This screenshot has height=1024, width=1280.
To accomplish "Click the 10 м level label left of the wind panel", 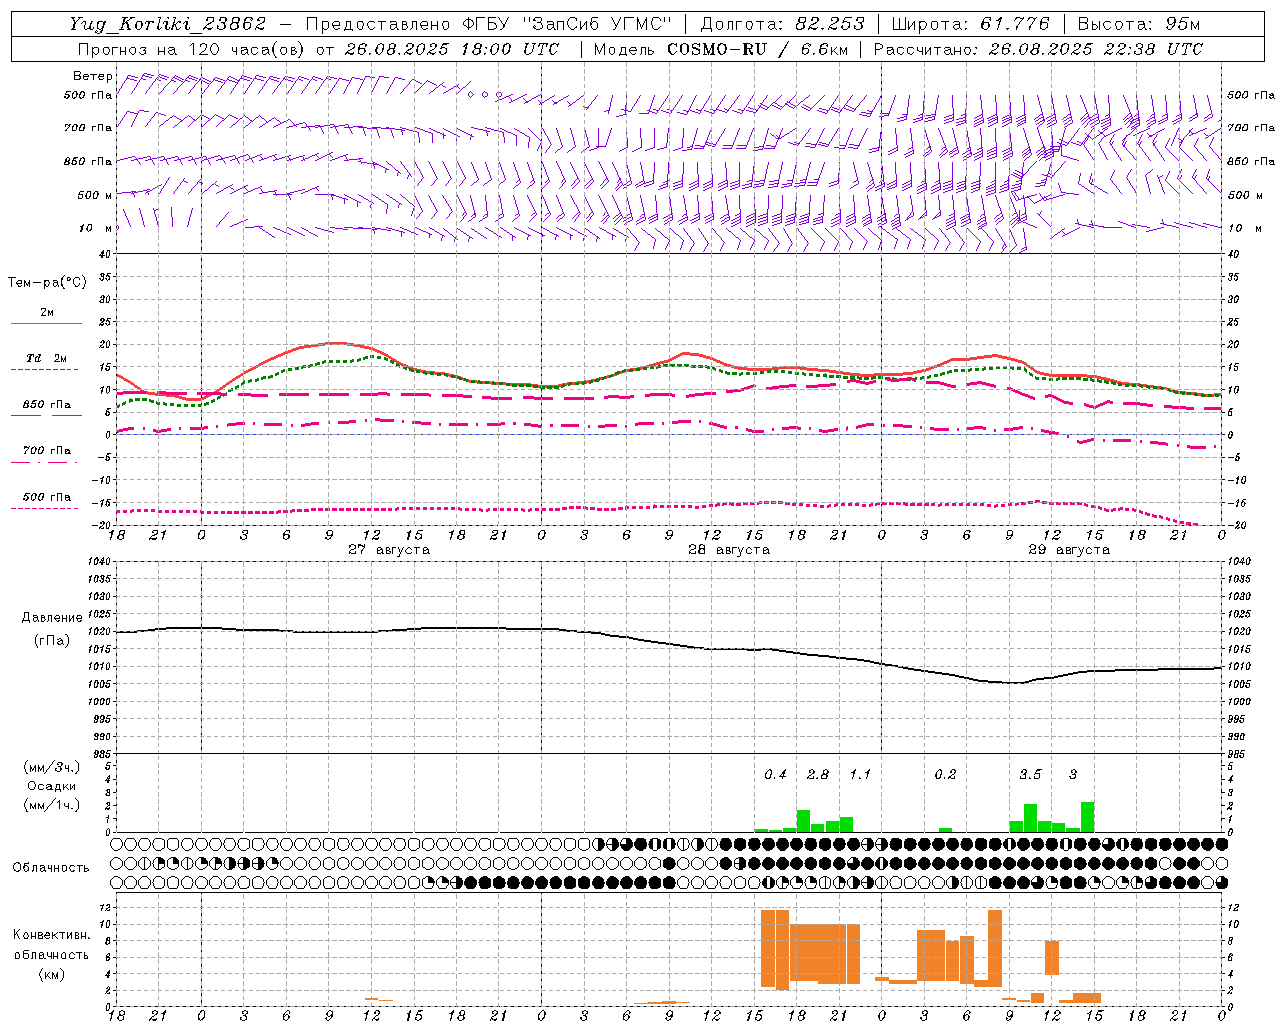I will 95,228.
